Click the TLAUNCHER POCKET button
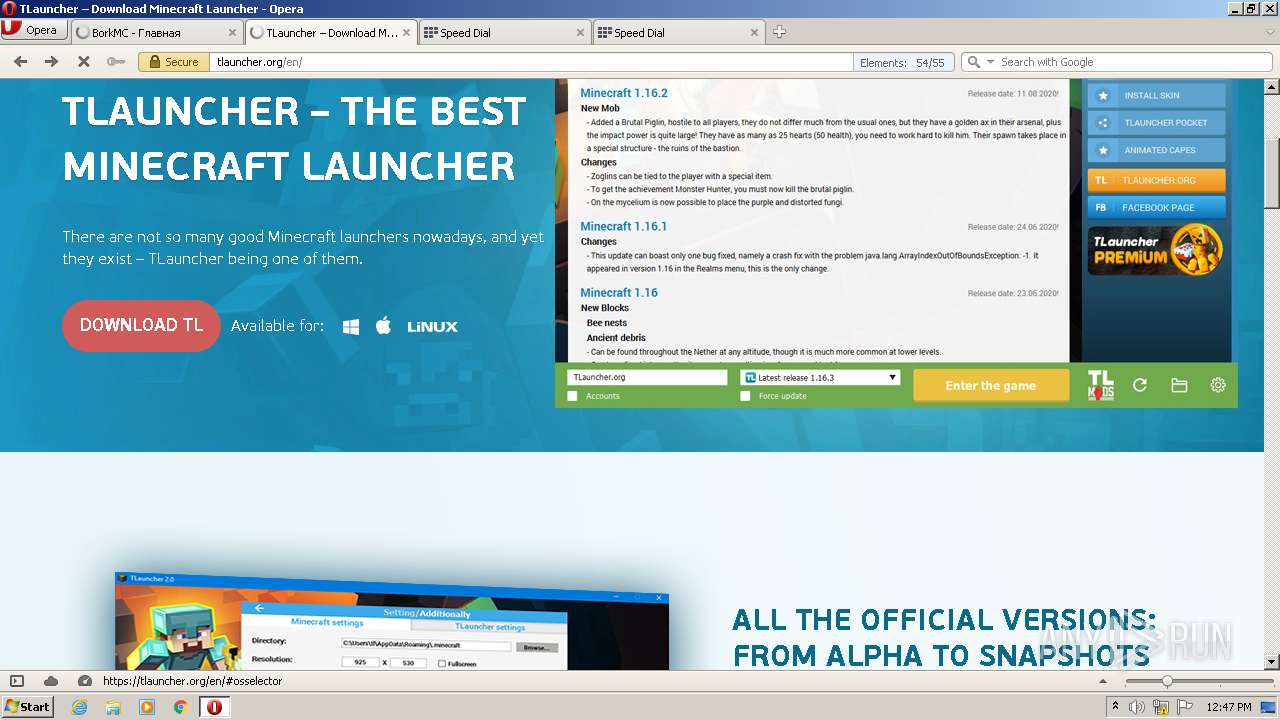 (x=1156, y=123)
